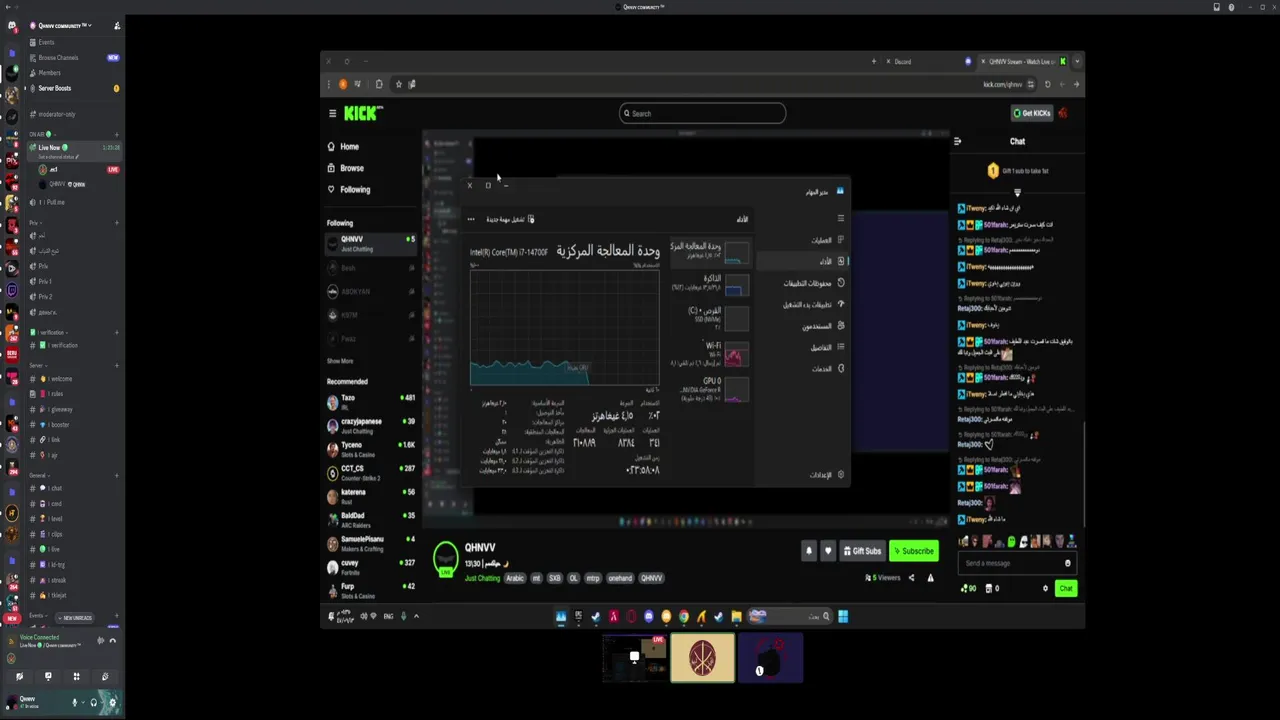Viewport: 1280px width, 720px height.
Task: Select the highlighted middle participant thumbnail
Action: (702, 658)
